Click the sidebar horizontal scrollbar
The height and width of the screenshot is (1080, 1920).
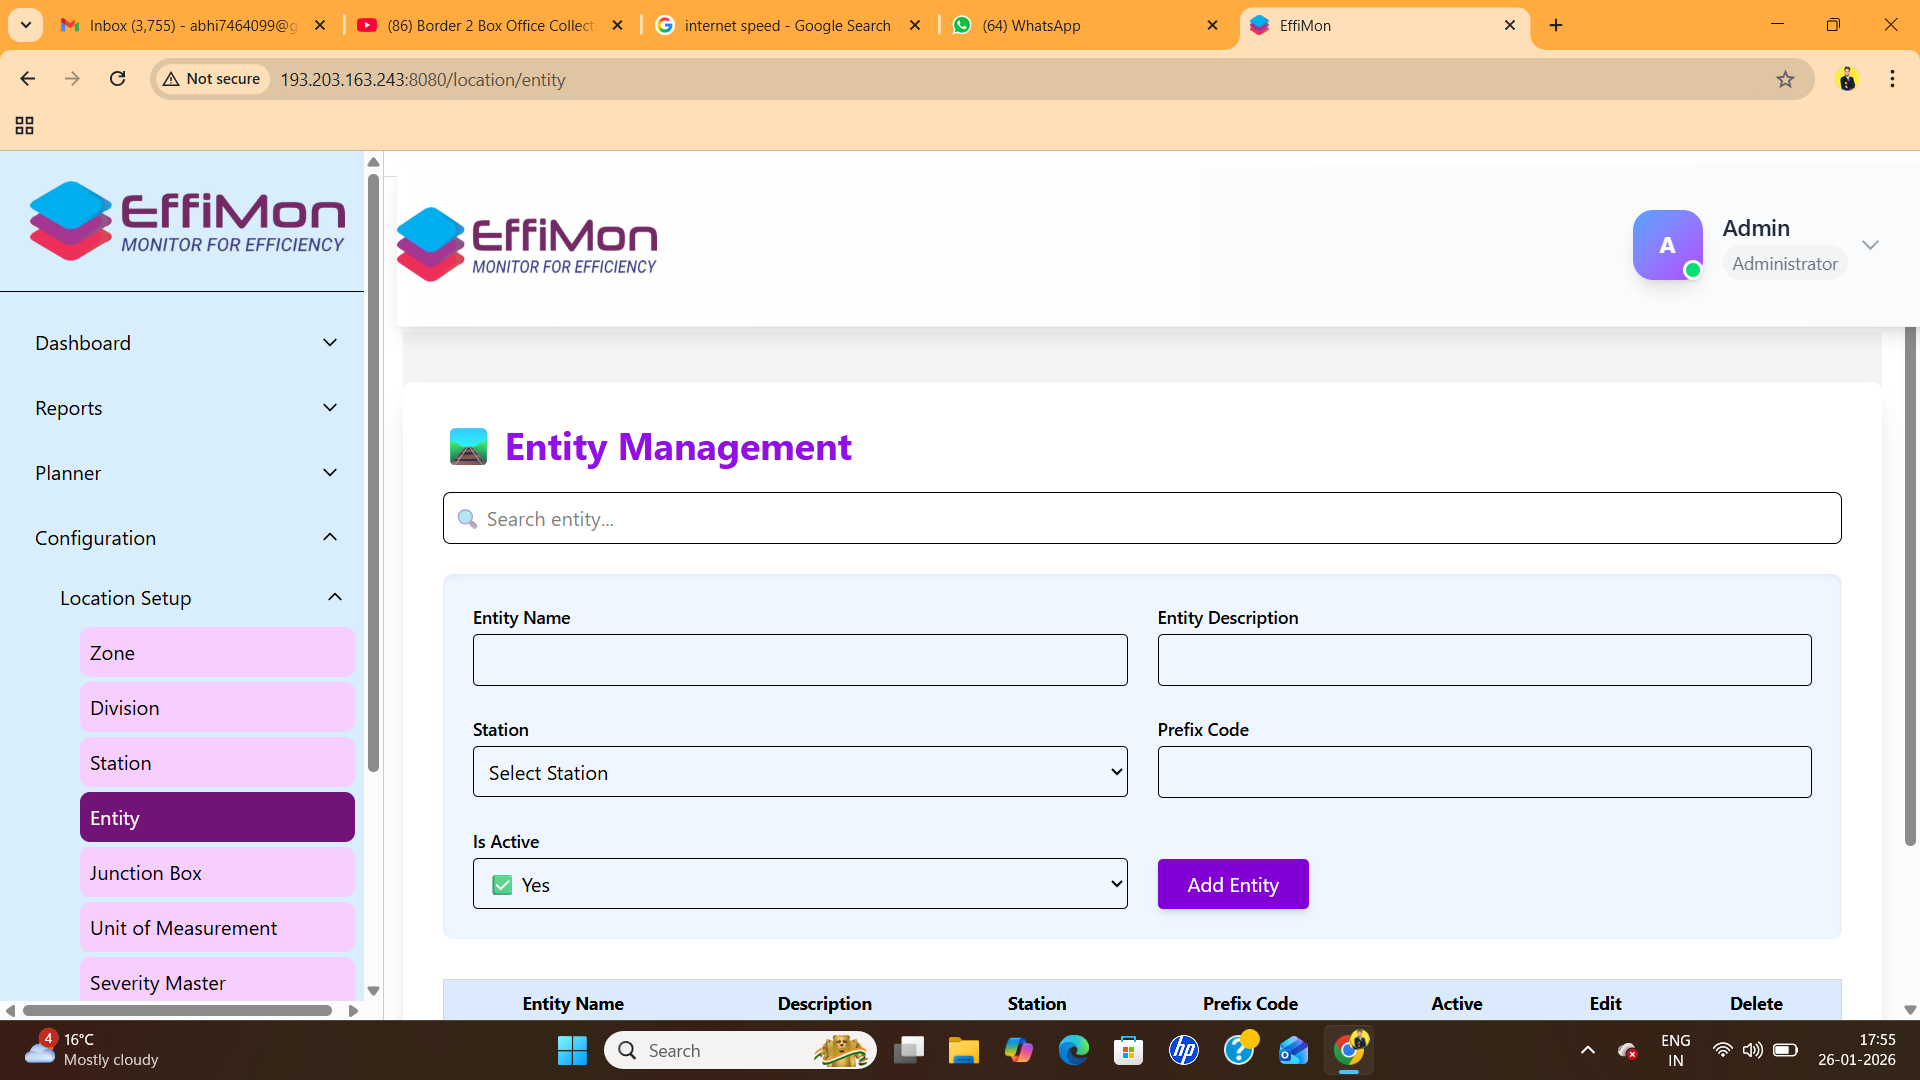point(177,1010)
